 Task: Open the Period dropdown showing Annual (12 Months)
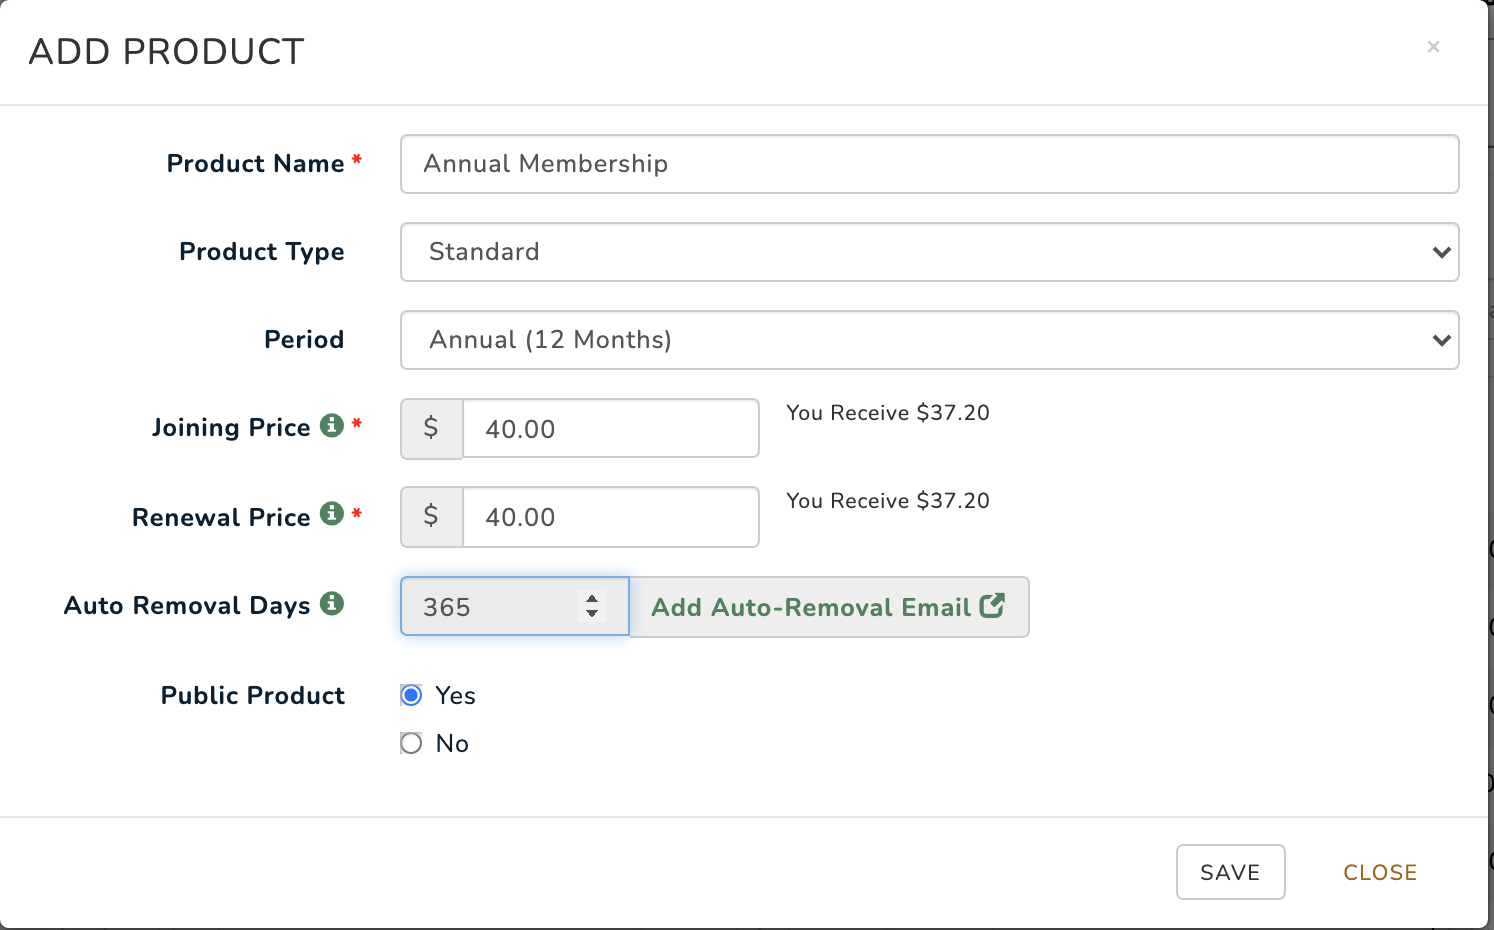(928, 340)
